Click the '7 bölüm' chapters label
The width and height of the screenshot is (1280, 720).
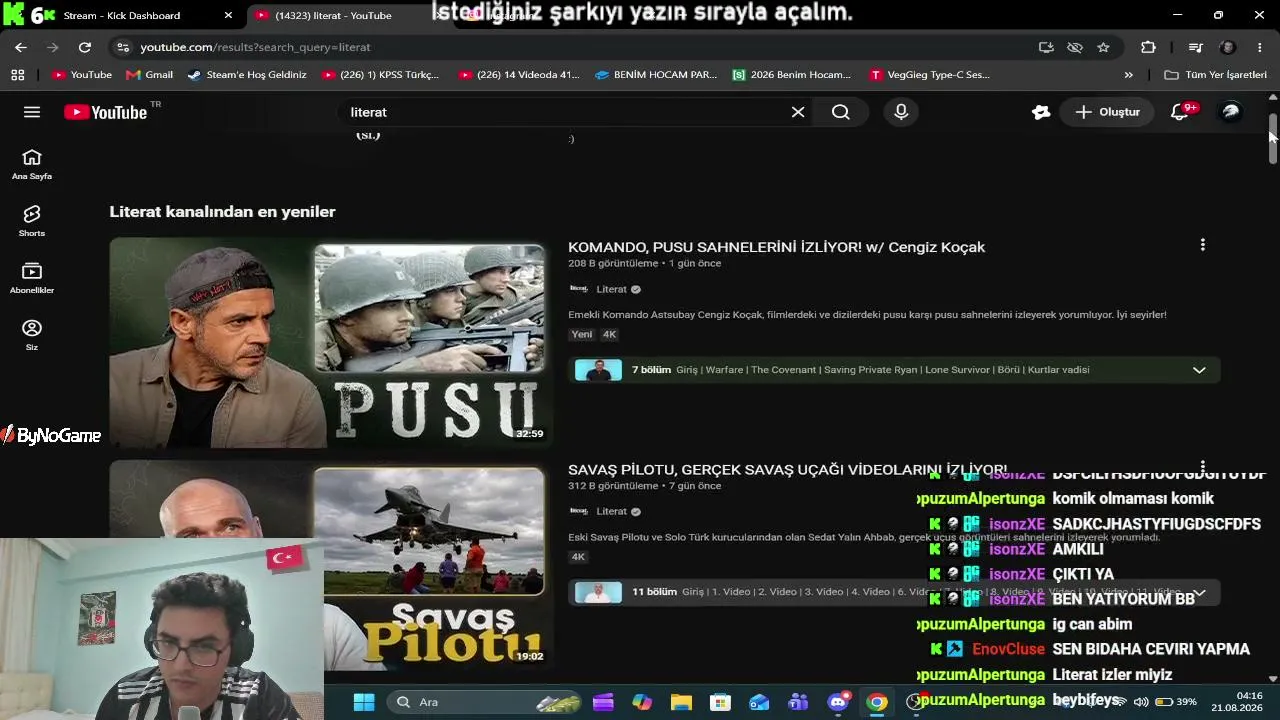(x=651, y=370)
